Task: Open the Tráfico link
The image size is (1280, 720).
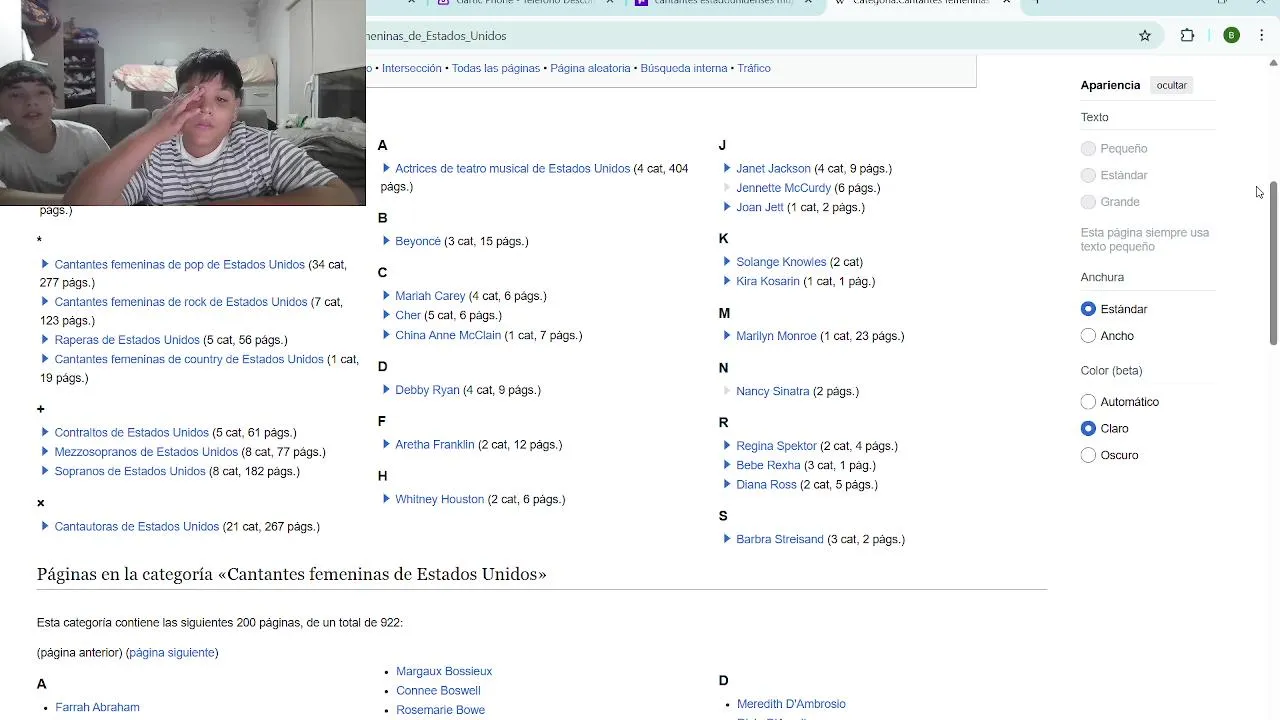Action: point(754,68)
